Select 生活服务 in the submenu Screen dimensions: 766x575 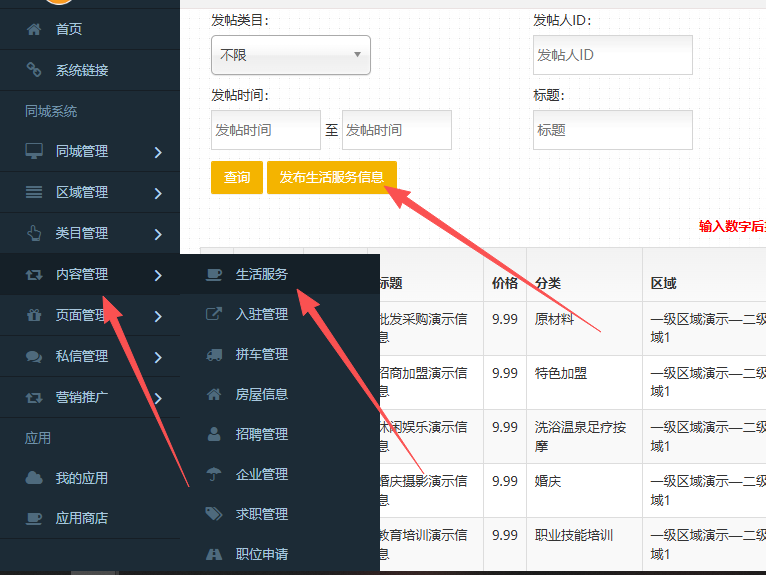[x=262, y=274]
